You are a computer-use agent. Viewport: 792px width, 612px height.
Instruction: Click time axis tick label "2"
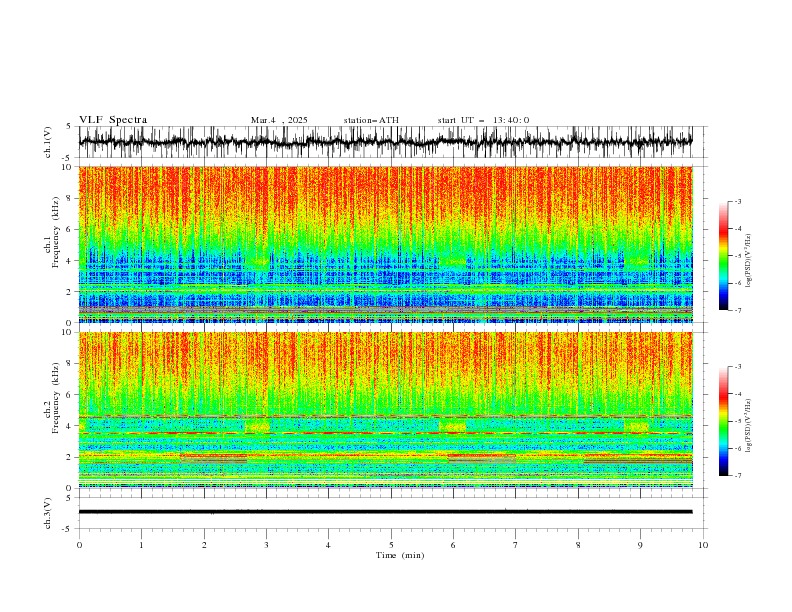pos(204,545)
